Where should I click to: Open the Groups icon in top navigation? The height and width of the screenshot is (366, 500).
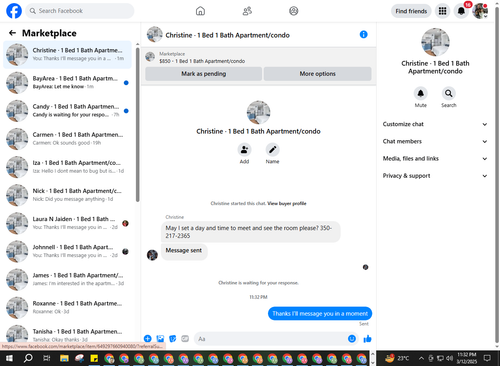click(x=294, y=11)
